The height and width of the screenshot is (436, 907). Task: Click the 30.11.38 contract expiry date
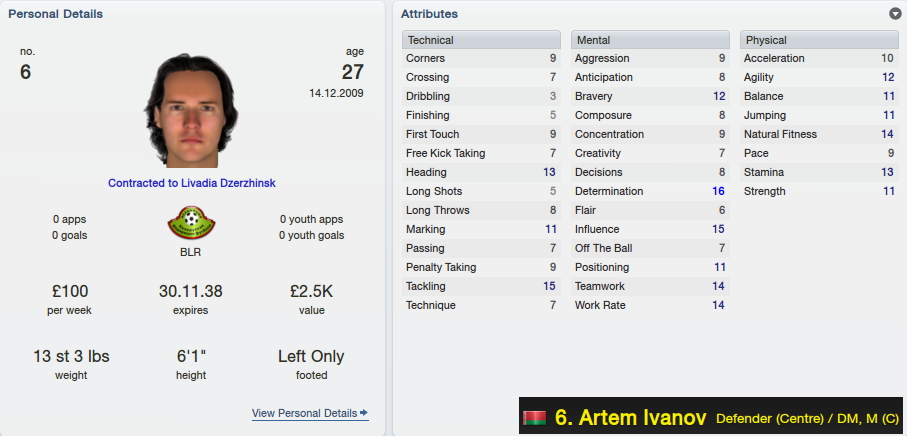point(191,291)
